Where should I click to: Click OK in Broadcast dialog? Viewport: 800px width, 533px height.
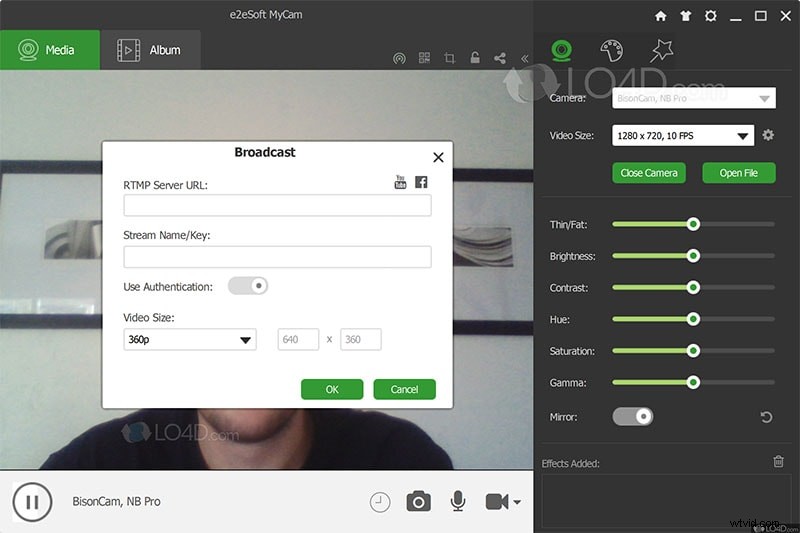(x=332, y=389)
